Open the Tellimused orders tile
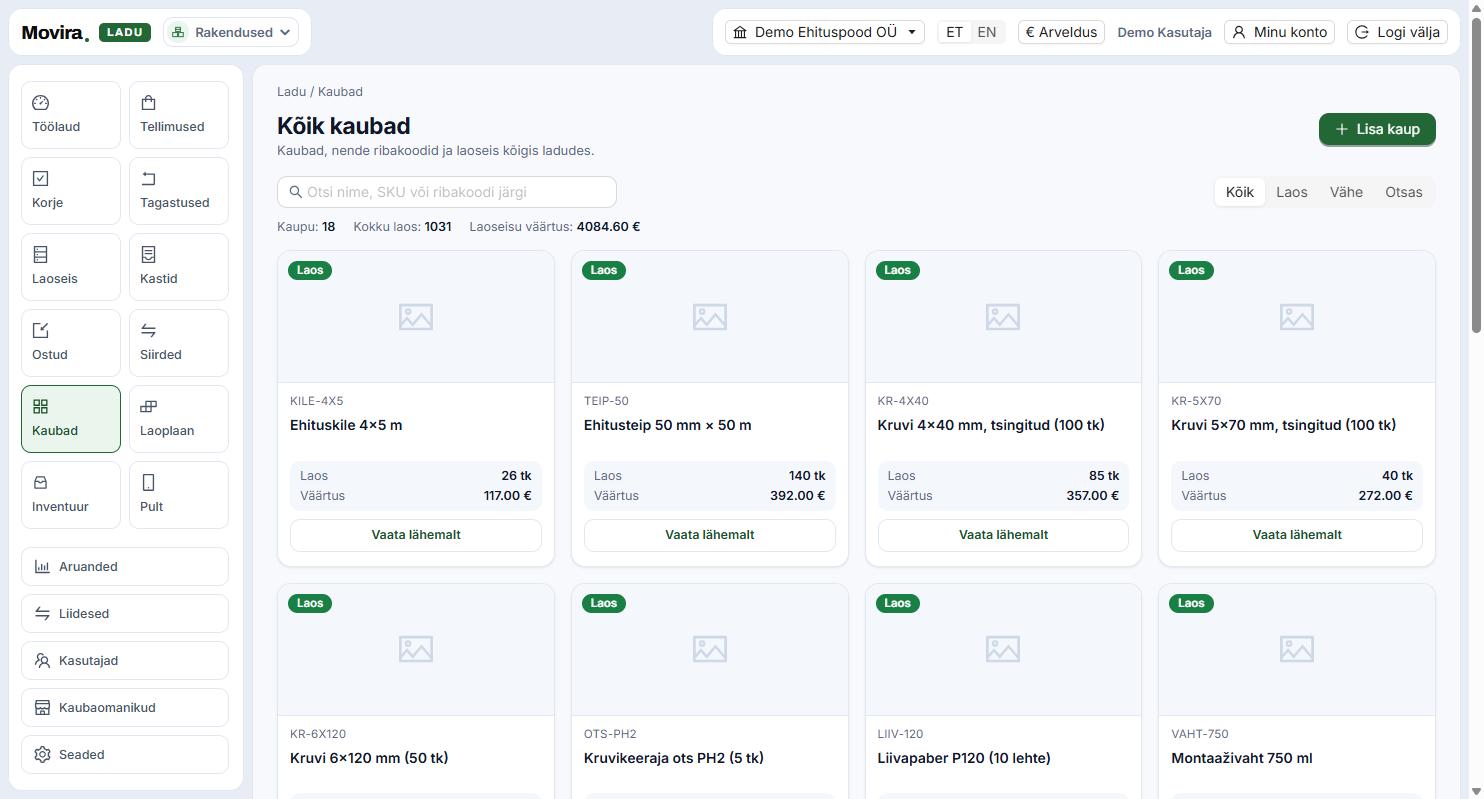Image resolution: width=1484 pixels, height=799 pixels. pos(179,115)
